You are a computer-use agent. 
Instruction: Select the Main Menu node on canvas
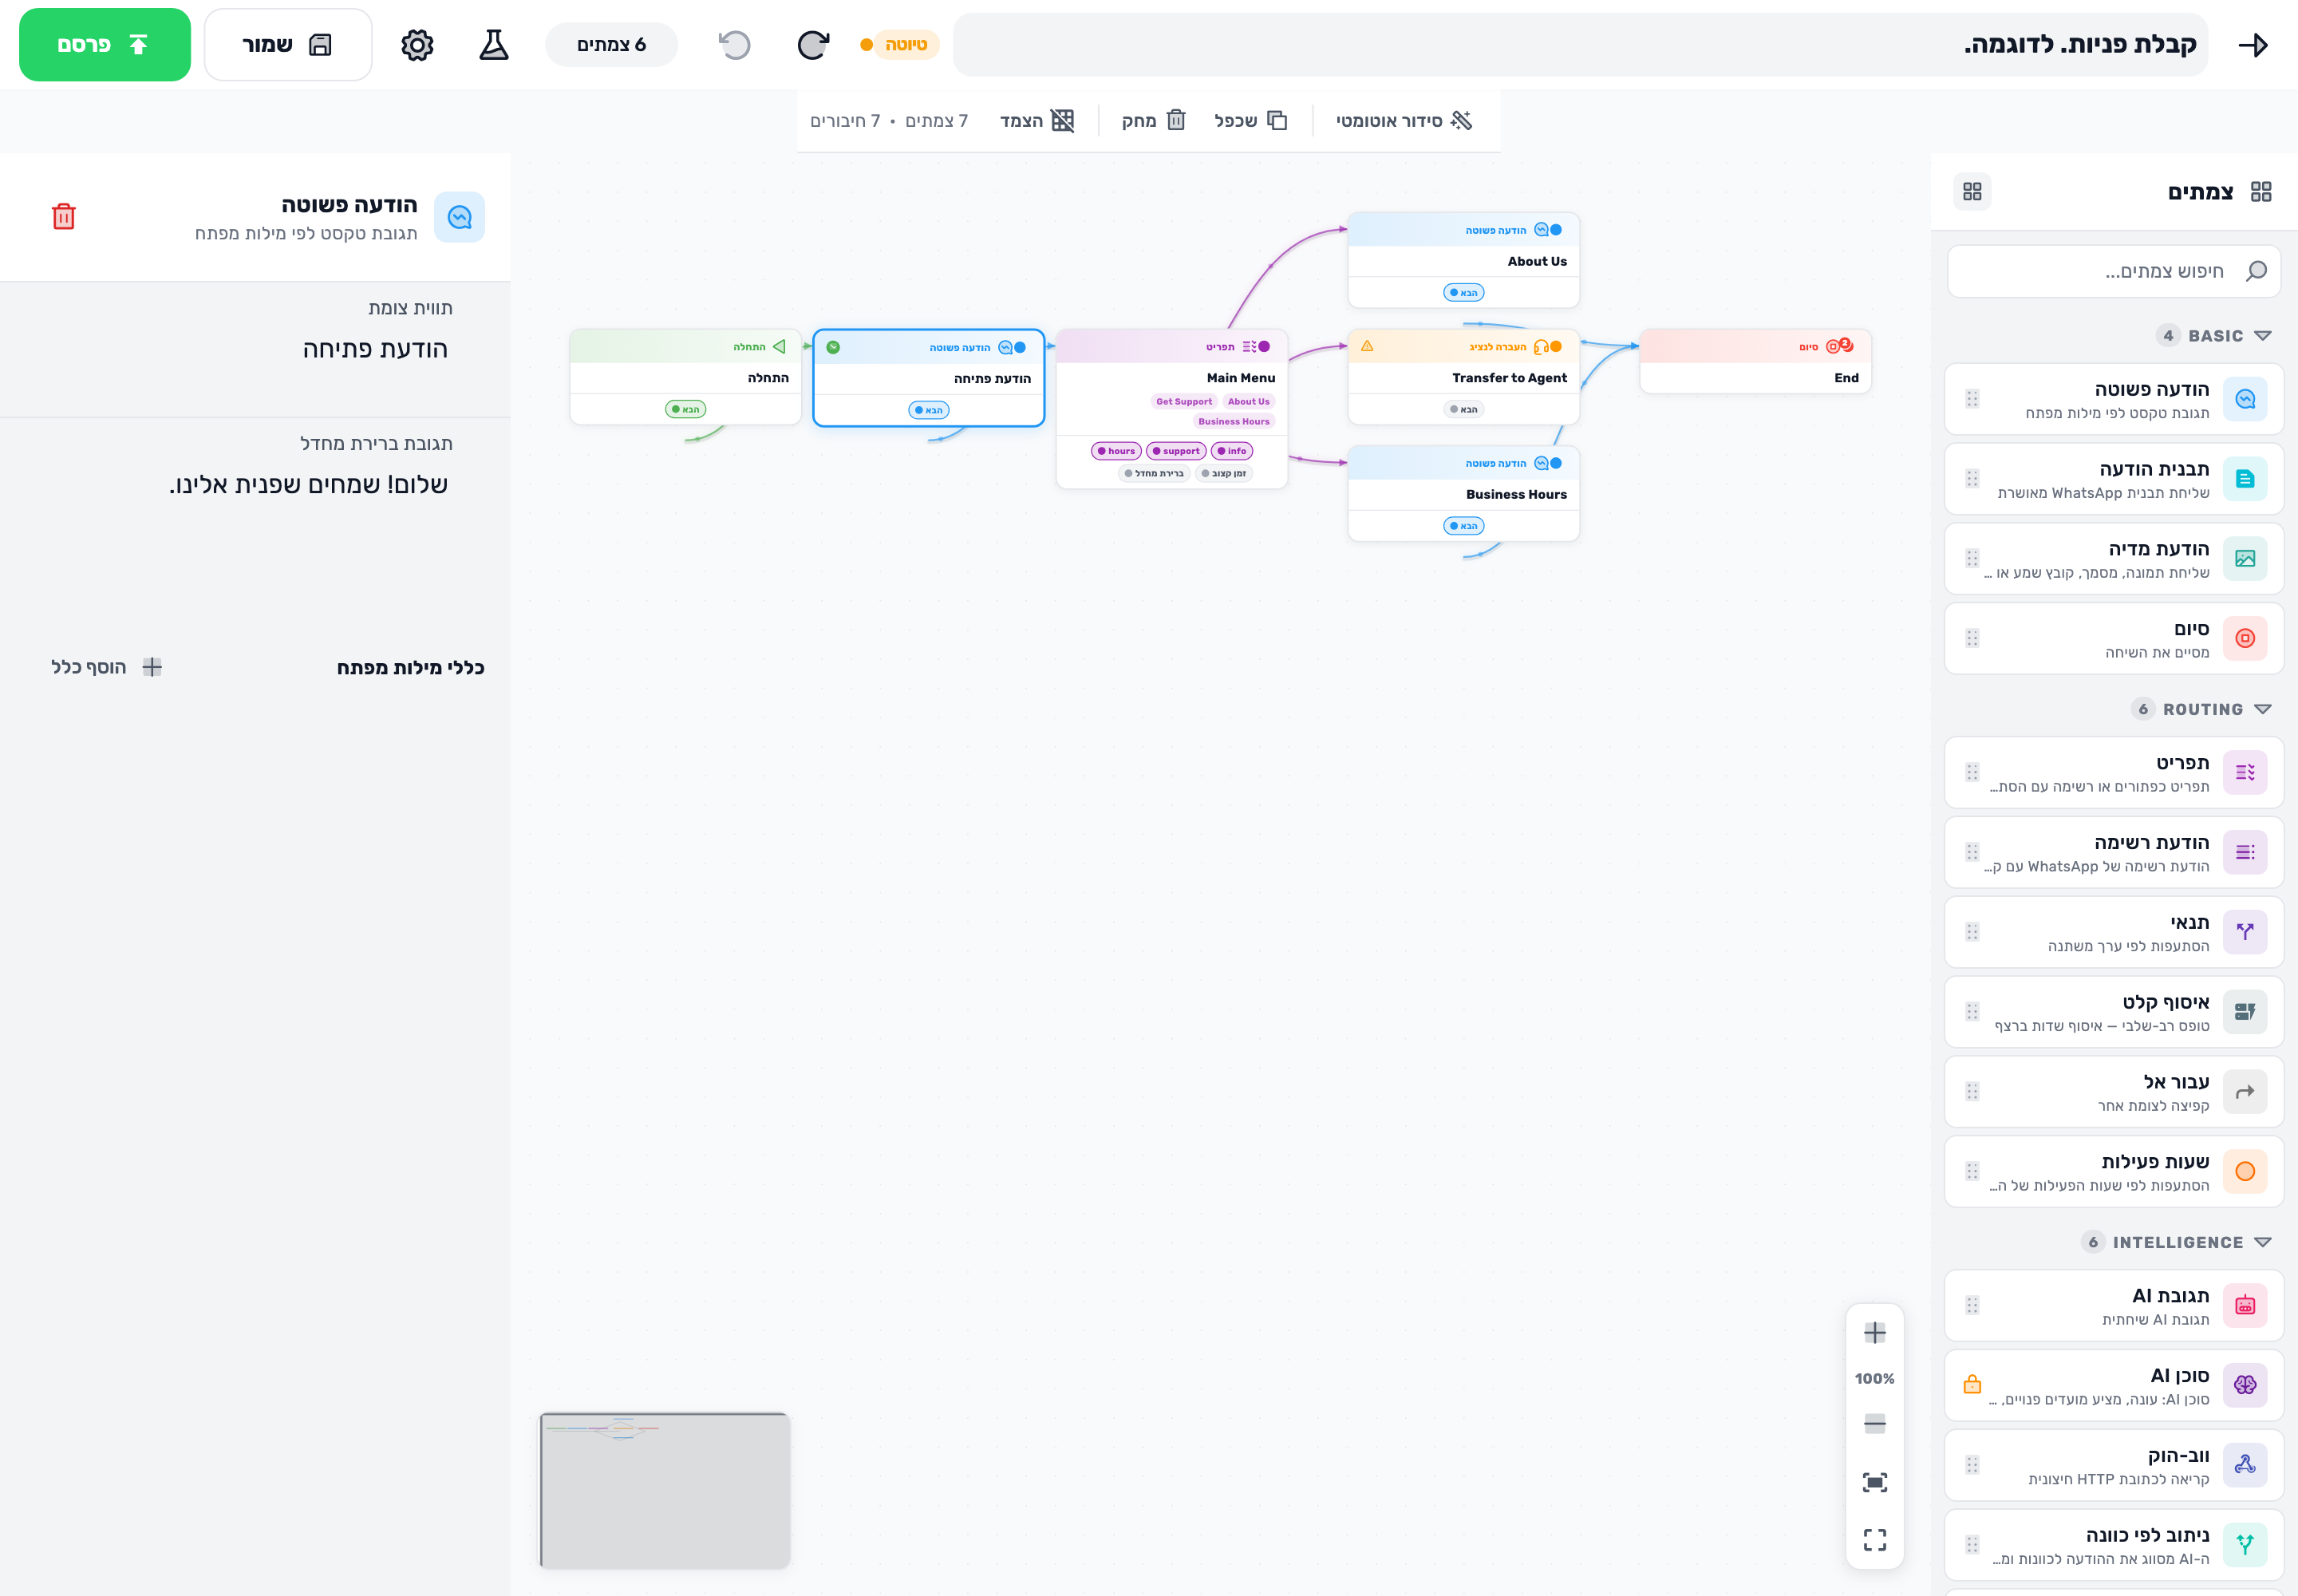pos(1172,409)
